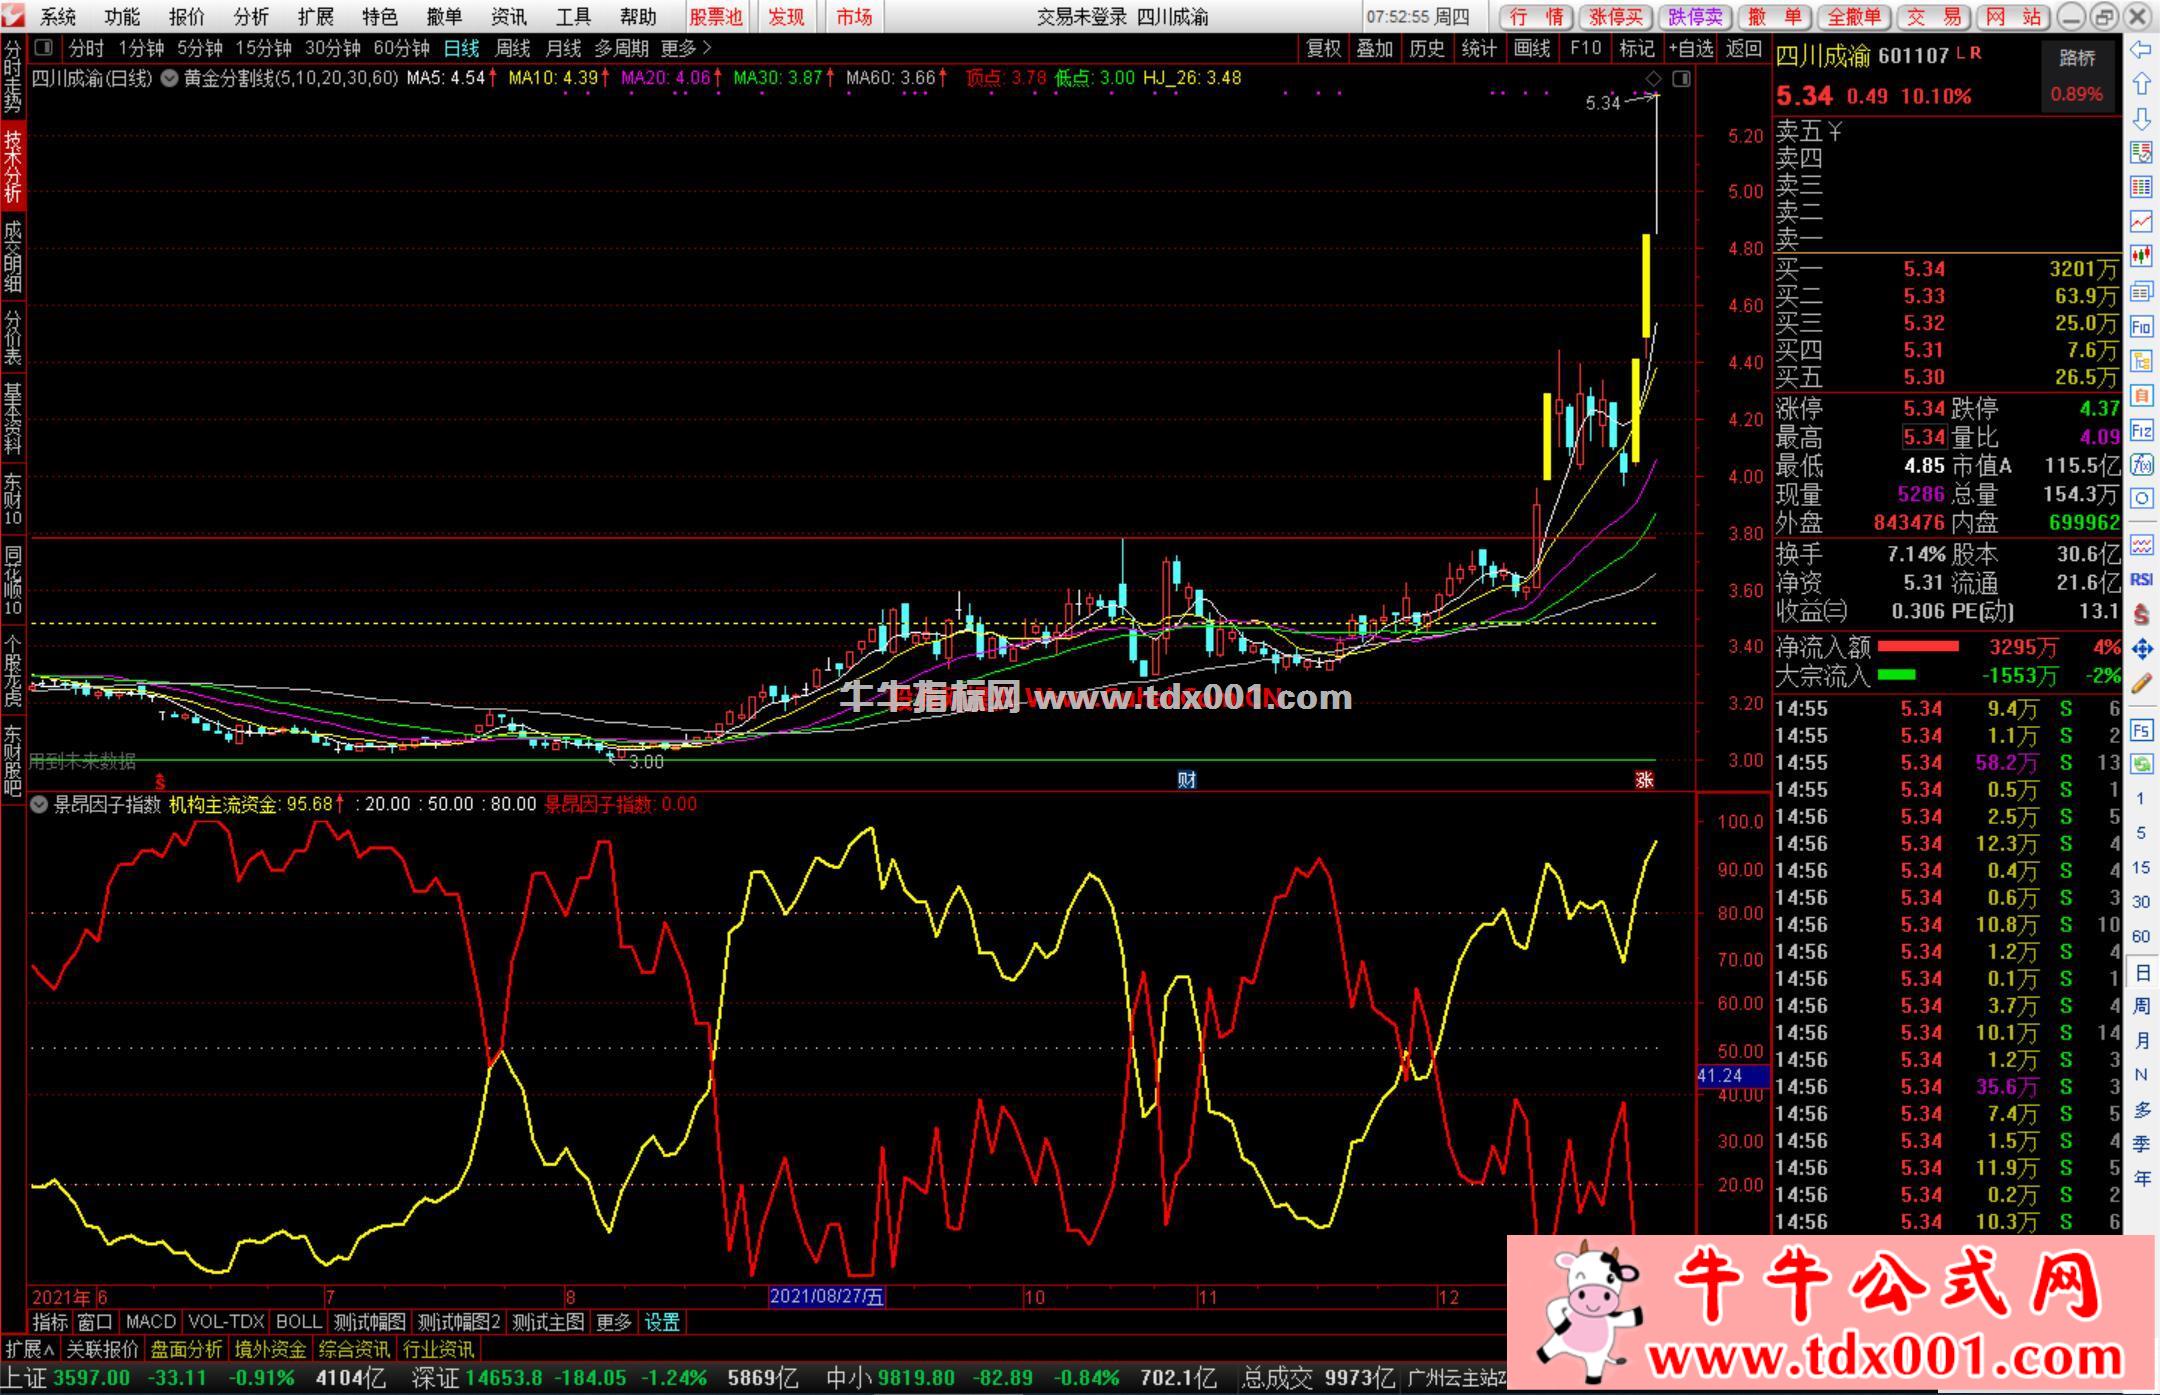Screen dimensions: 2160x1395
Task: Click the up arrow previous stock icon
Action: click(2141, 84)
